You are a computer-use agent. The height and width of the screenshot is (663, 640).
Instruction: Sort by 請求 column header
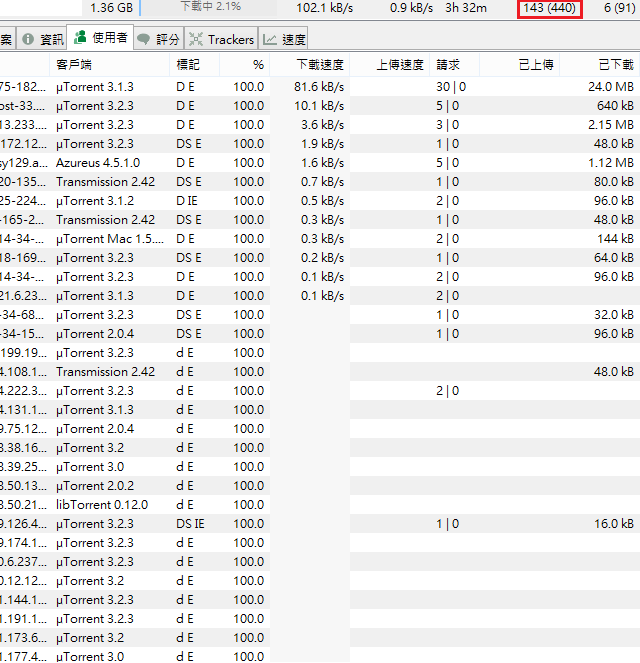(454, 65)
